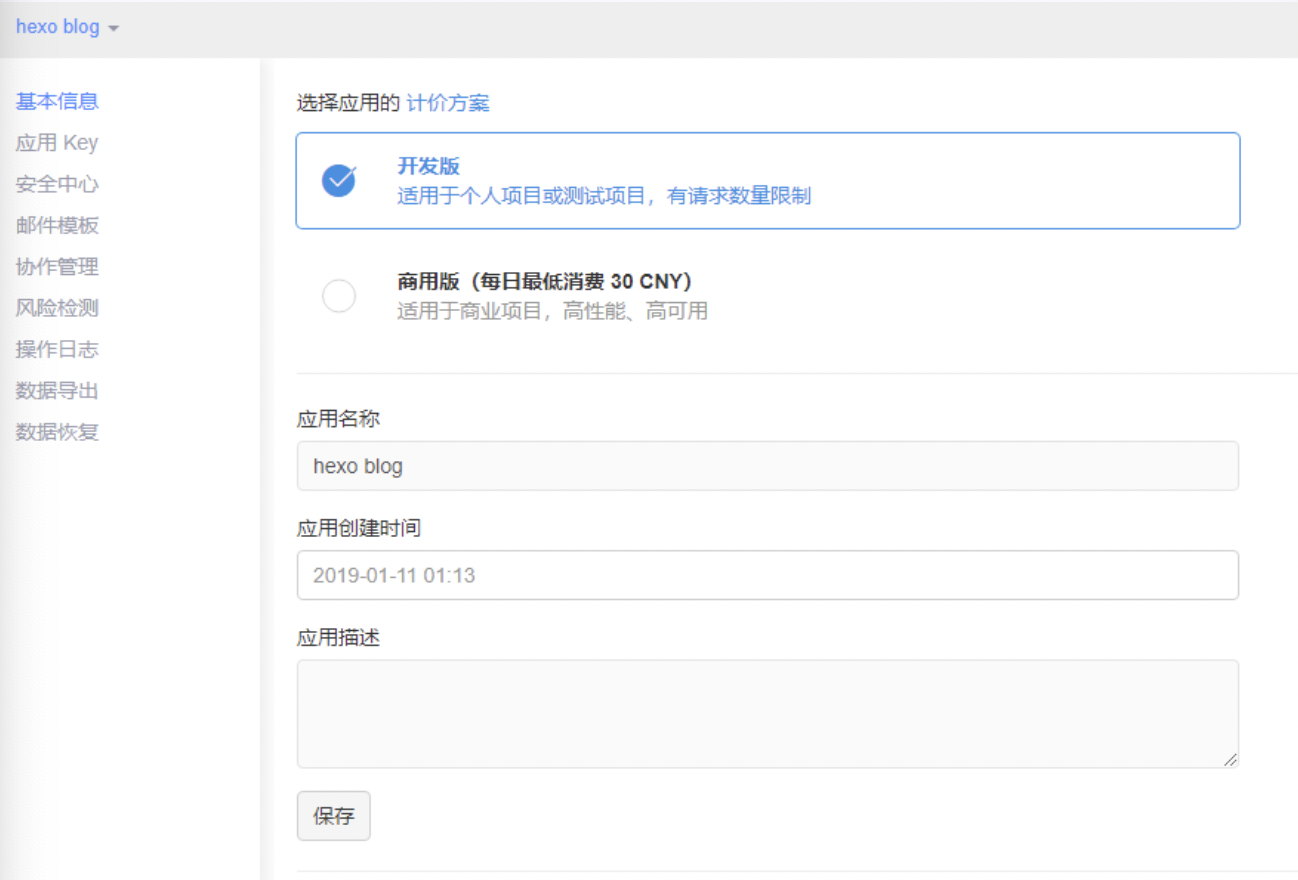This screenshot has height=880, width=1298.
Task: Click the 应用描述 textarea resize handle
Action: (1230, 760)
